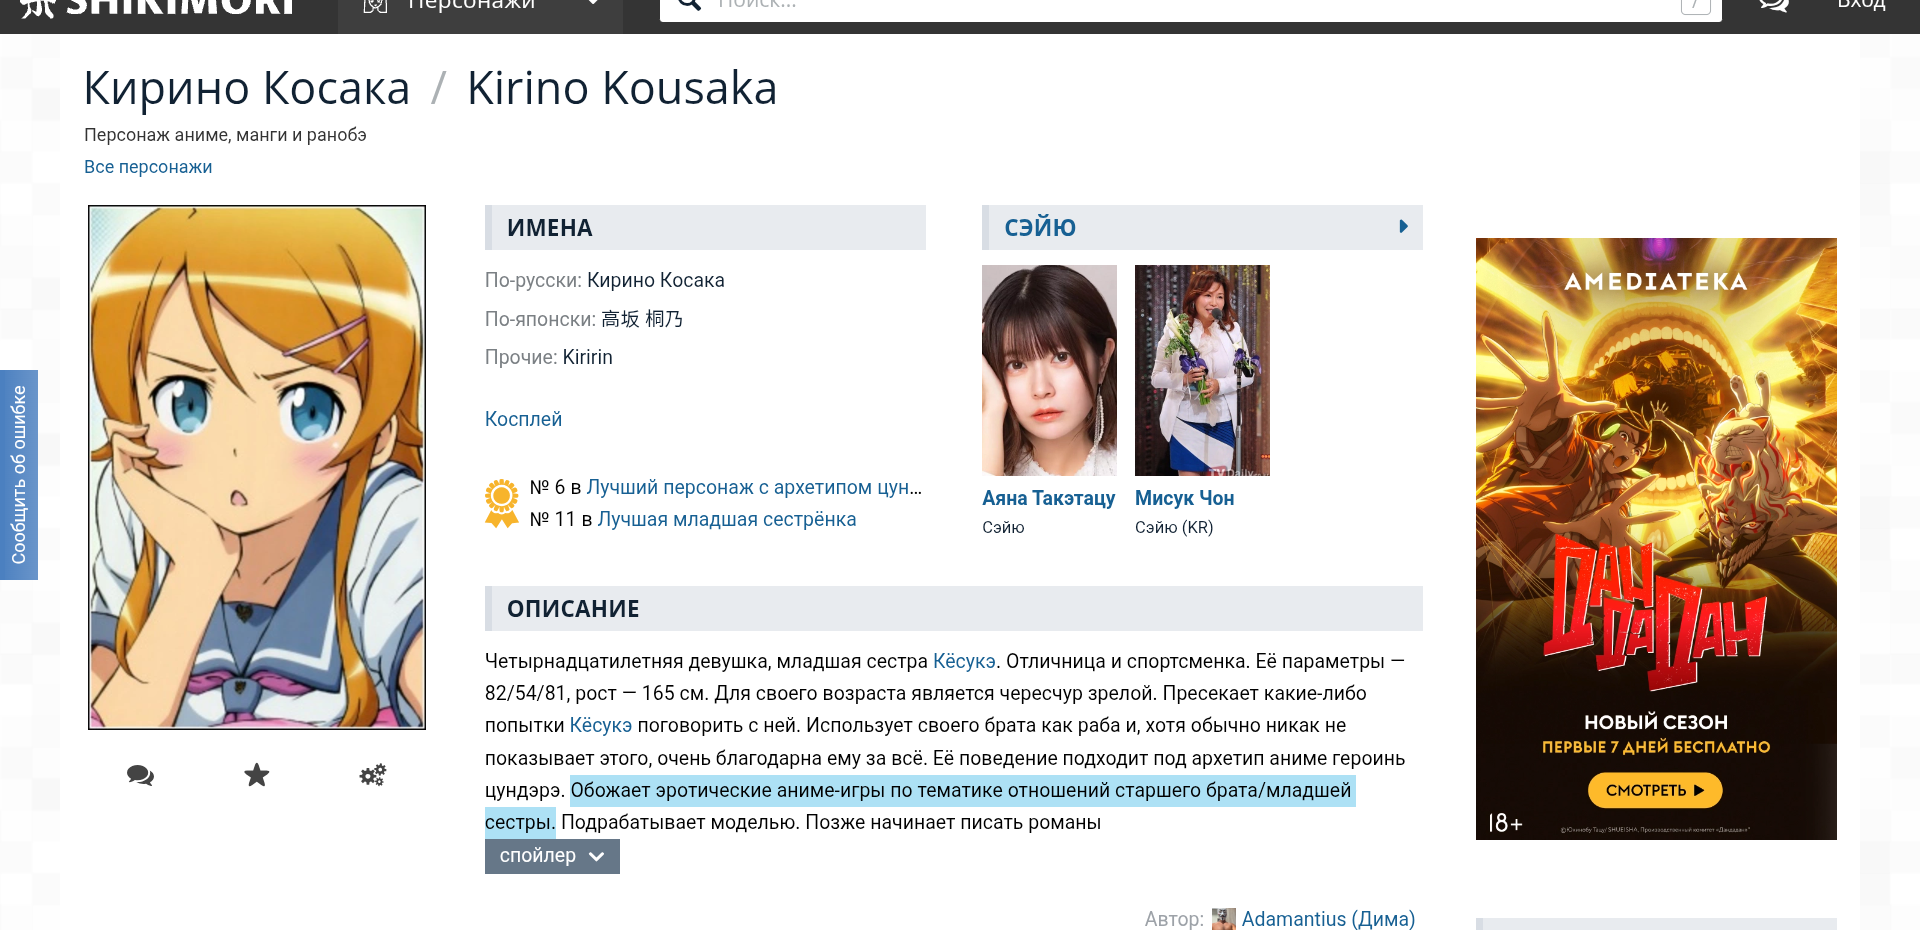Click the search magnifier icon
The width and height of the screenshot is (1920, 930).
pyautogui.click(x=689, y=6)
